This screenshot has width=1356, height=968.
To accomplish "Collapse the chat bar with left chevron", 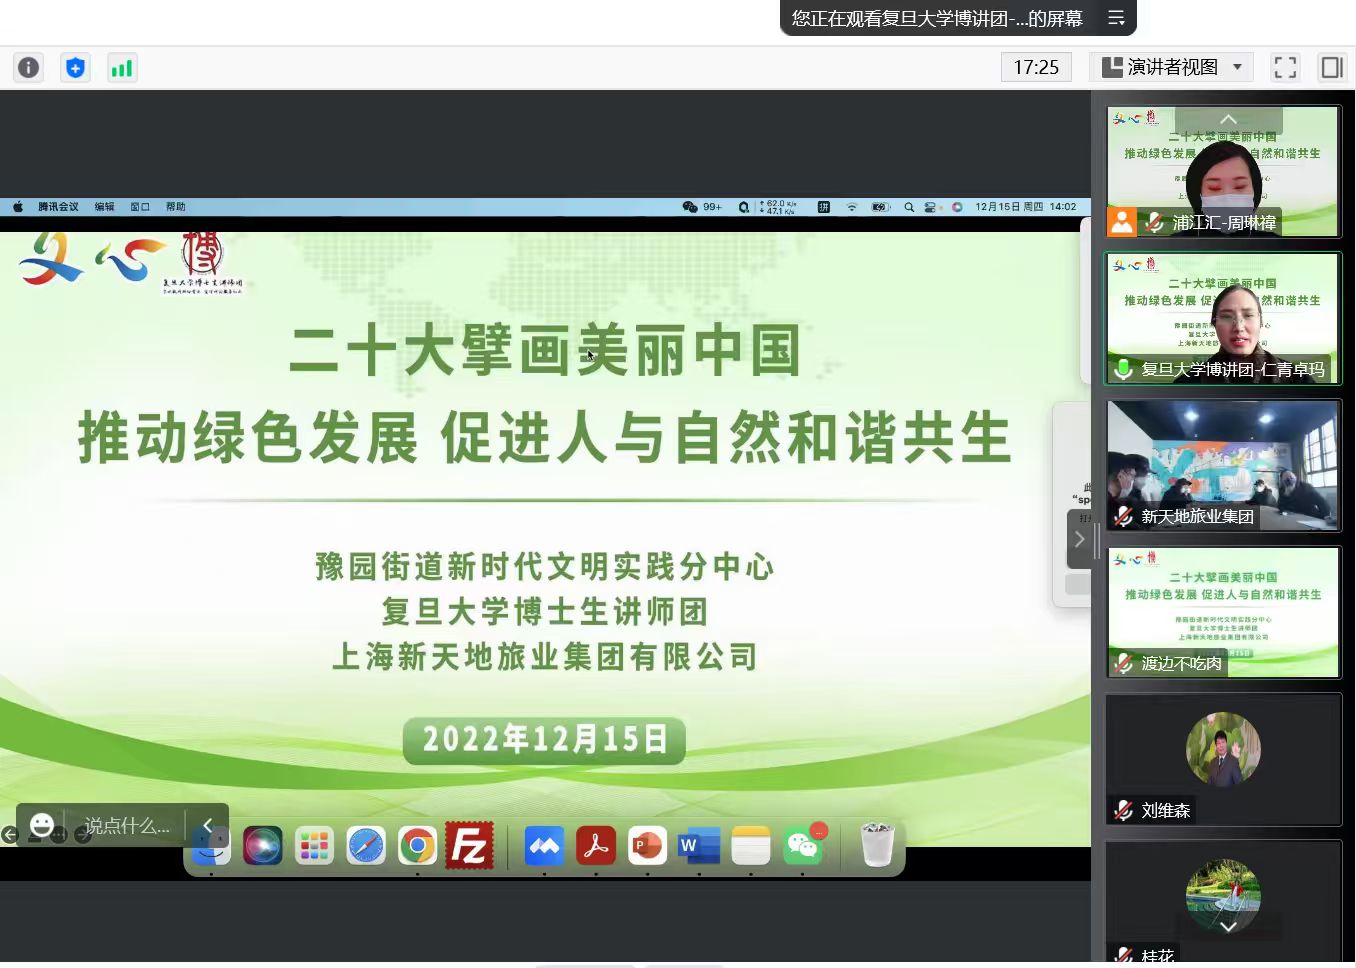I will [208, 825].
